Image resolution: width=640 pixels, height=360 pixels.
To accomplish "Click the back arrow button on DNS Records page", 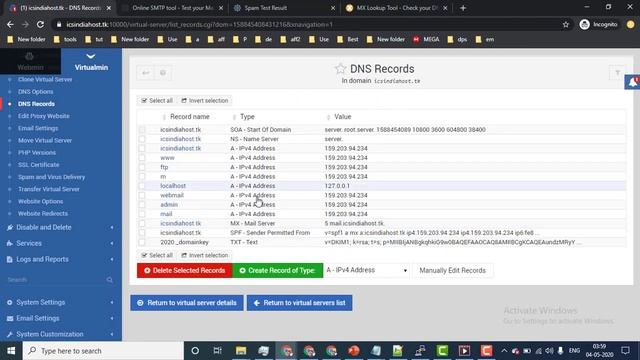I will 146,73.
